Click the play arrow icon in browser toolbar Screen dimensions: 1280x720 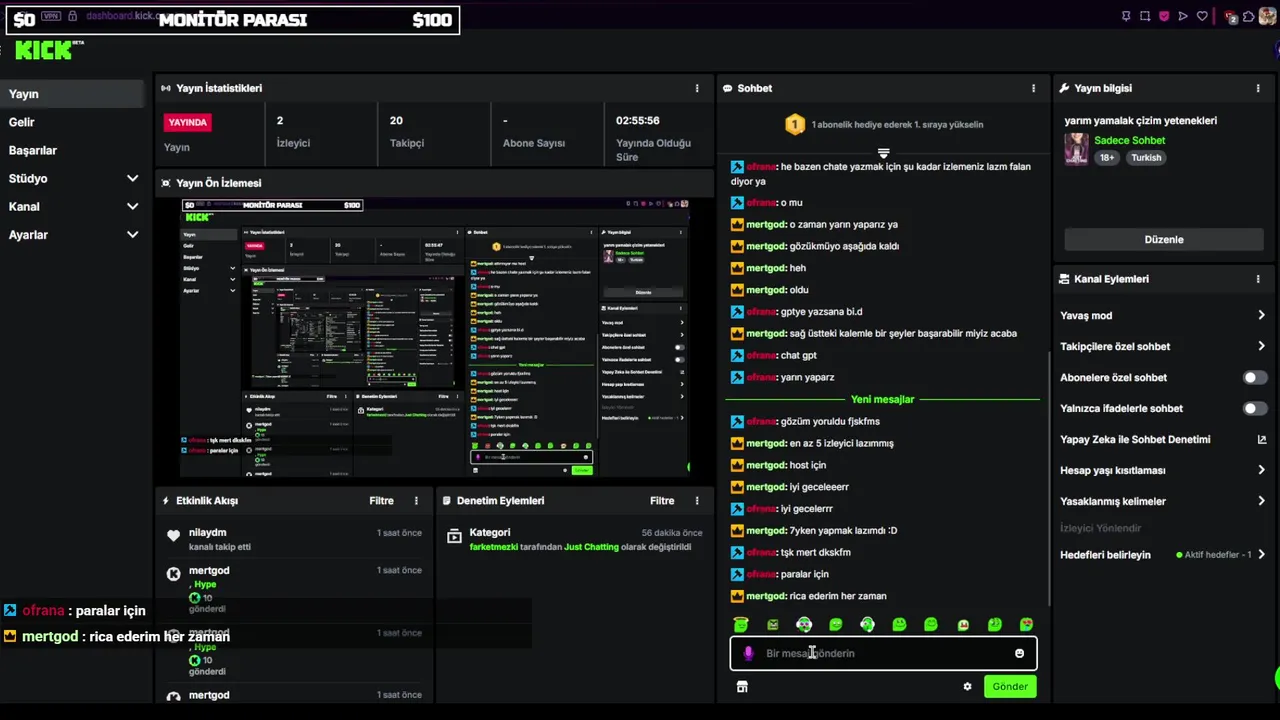pyautogui.click(x=1183, y=16)
